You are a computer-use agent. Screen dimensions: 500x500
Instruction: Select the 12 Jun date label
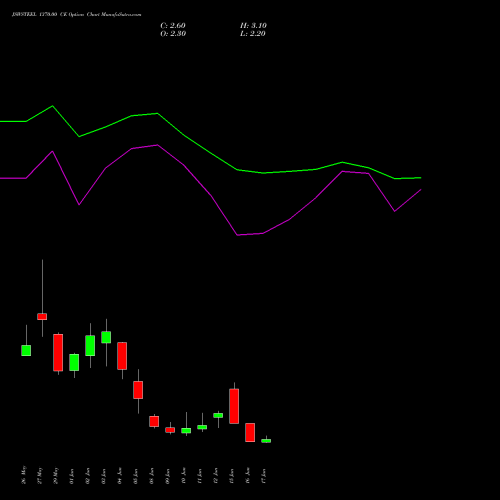tap(216, 476)
